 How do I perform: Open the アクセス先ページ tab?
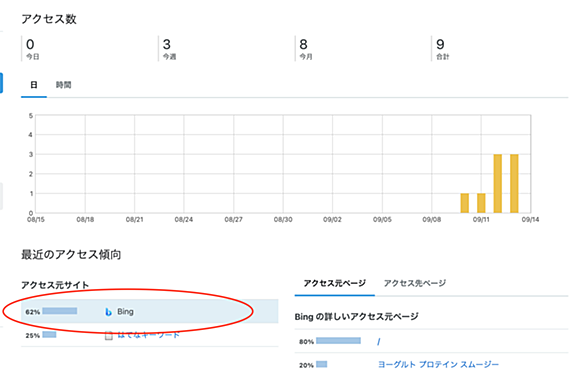pos(415,283)
